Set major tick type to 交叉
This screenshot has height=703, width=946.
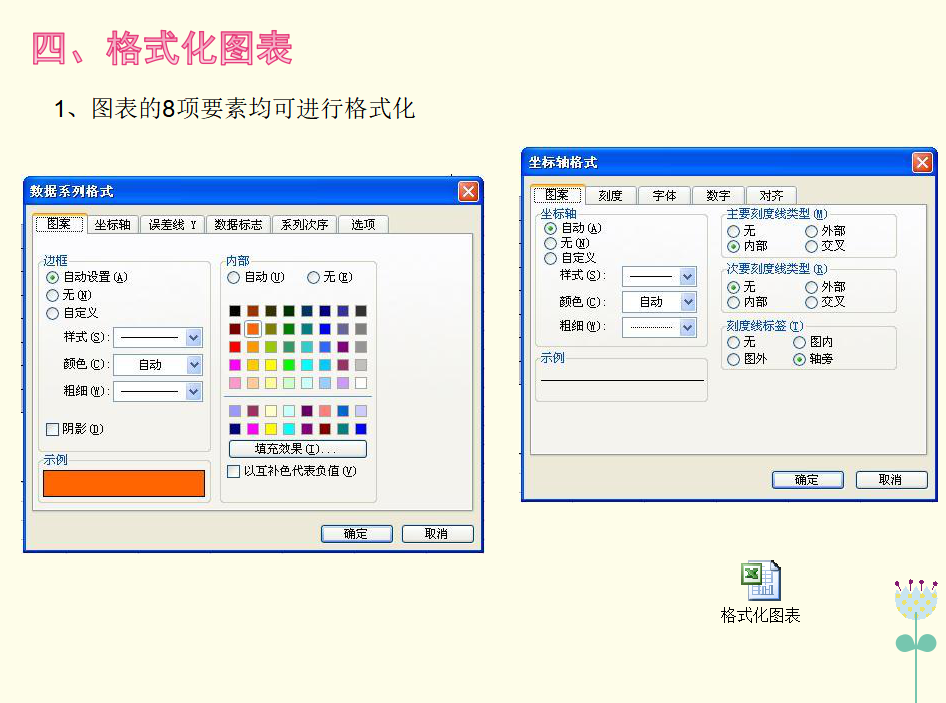[x=811, y=246]
